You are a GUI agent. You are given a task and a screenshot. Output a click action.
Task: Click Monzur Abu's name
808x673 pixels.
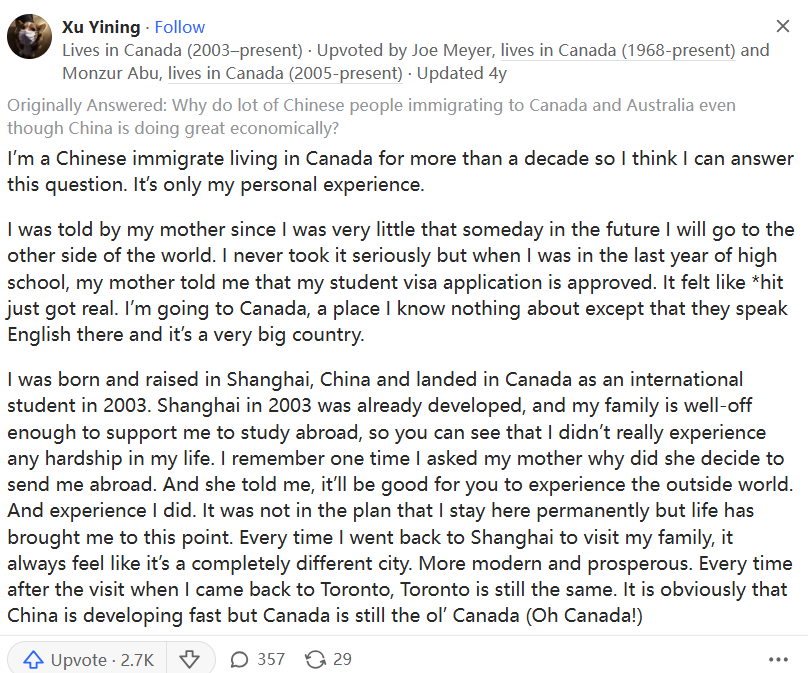(111, 74)
